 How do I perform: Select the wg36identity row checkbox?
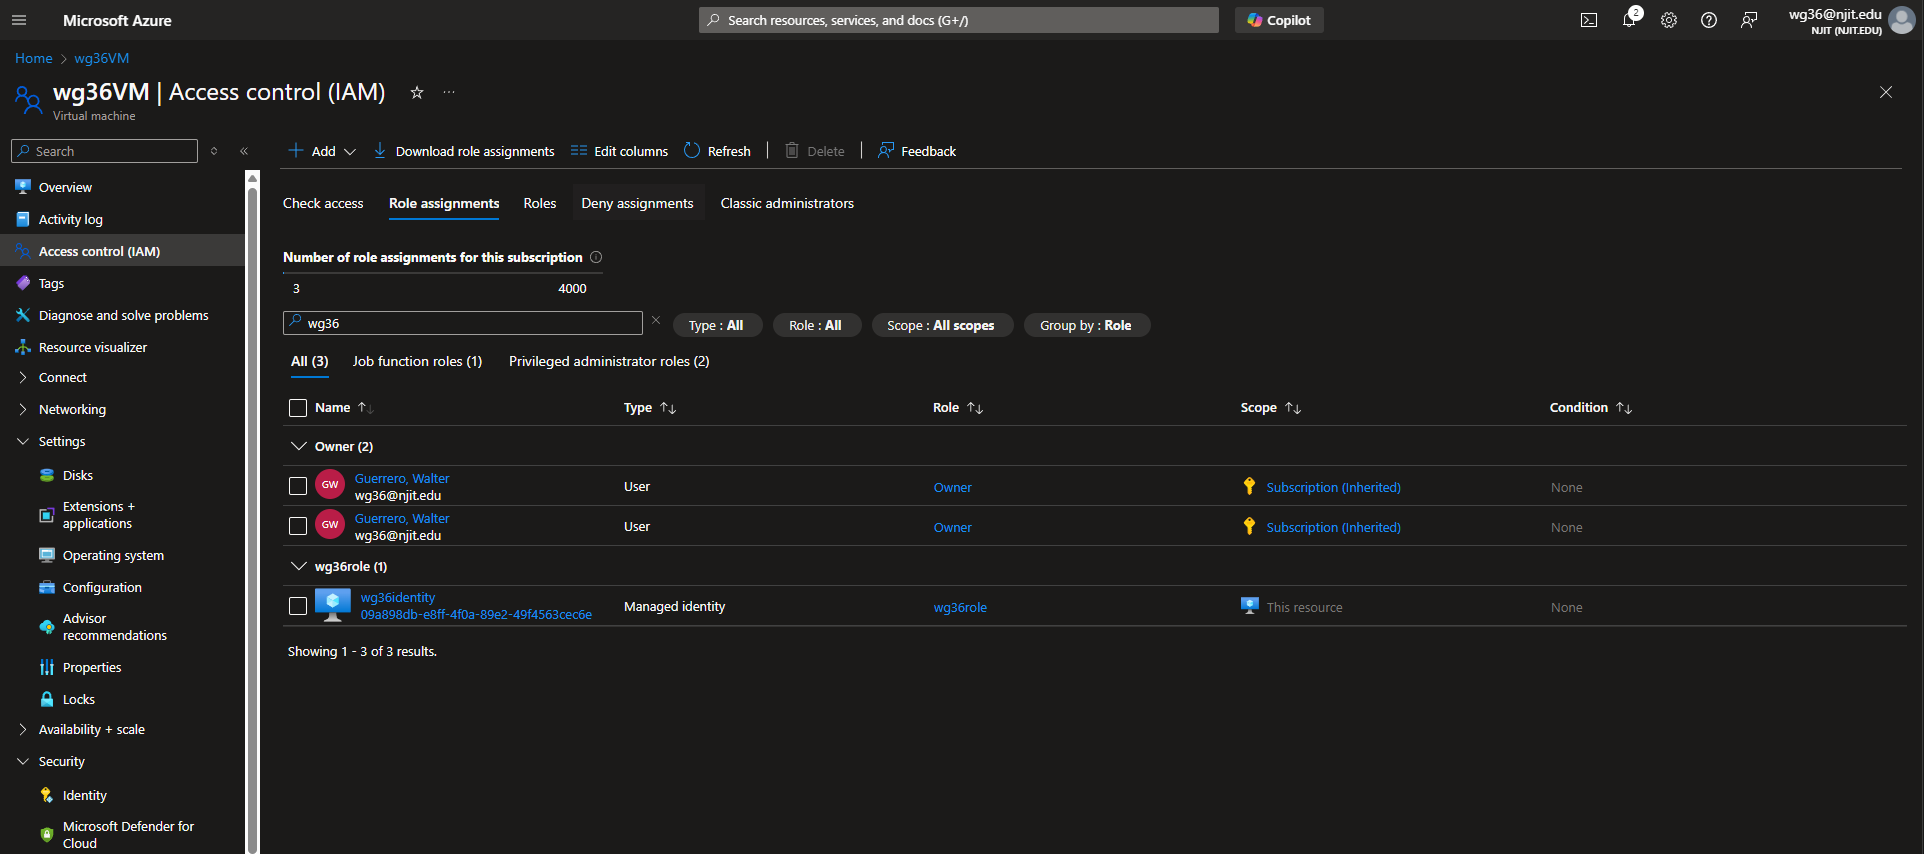click(x=298, y=606)
